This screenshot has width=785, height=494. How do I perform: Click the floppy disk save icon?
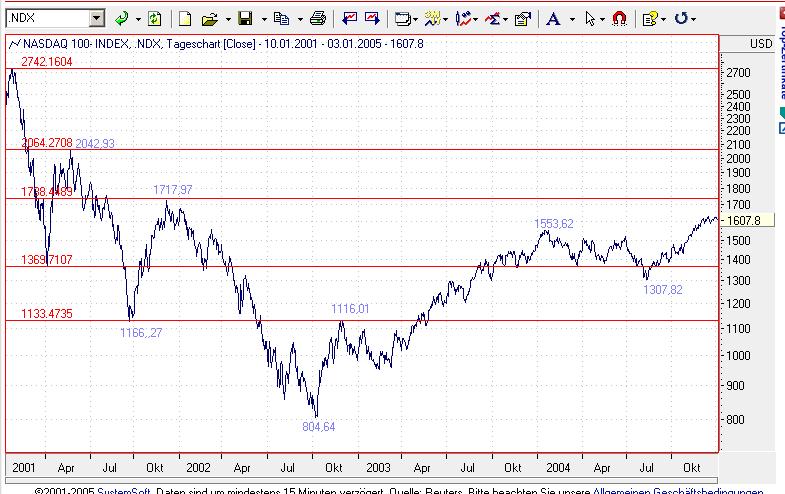click(x=245, y=19)
